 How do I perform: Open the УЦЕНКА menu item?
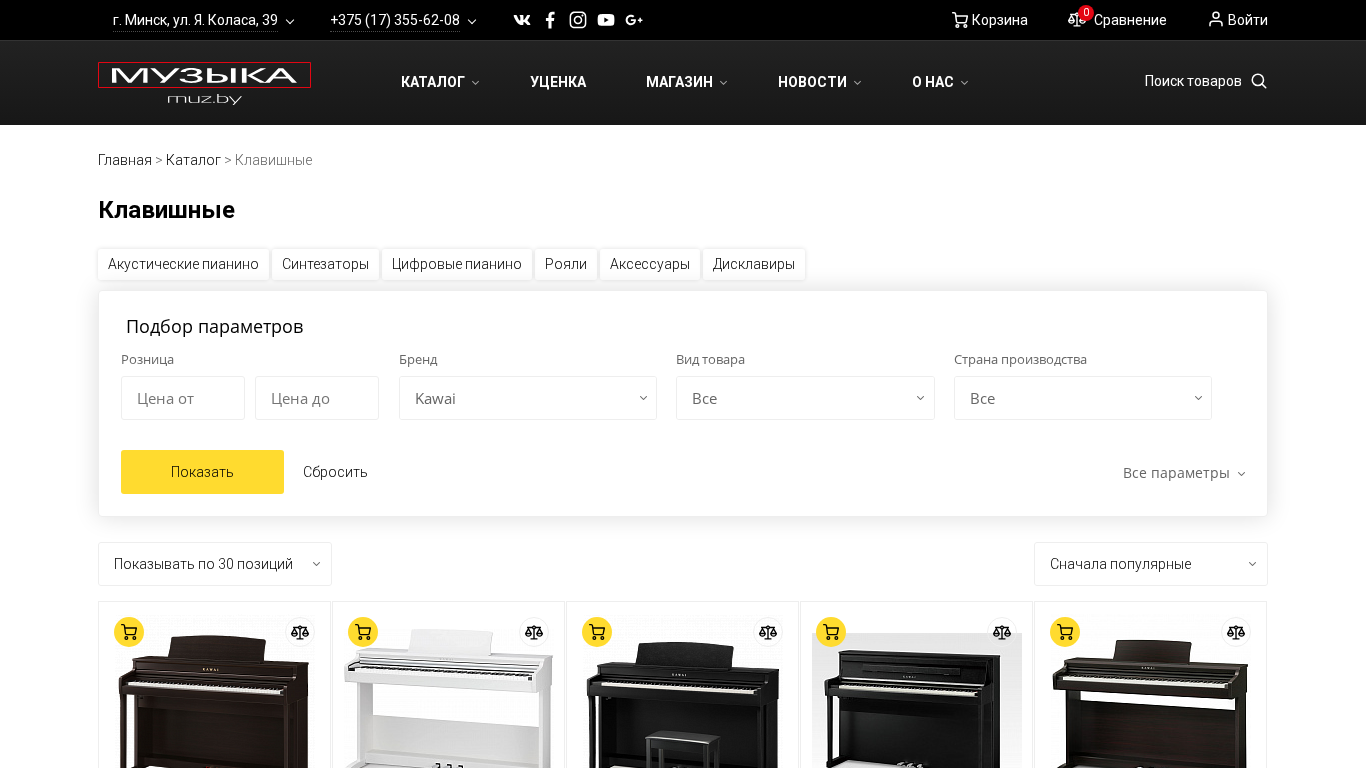[x=558, y=82]
